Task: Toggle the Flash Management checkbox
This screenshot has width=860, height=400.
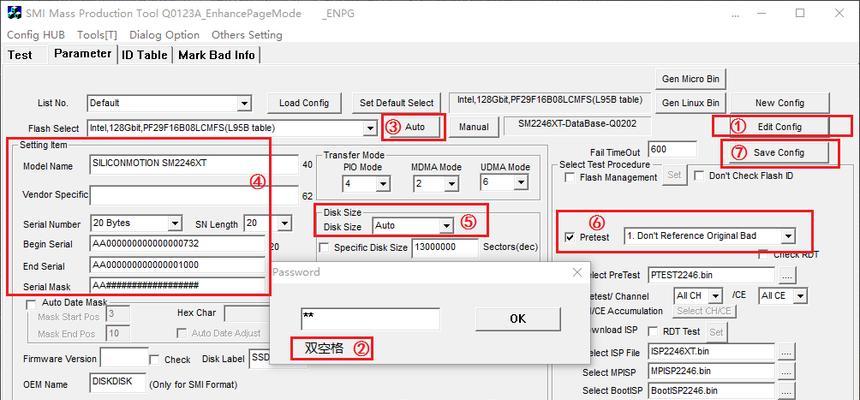Action: pos(570,178)
